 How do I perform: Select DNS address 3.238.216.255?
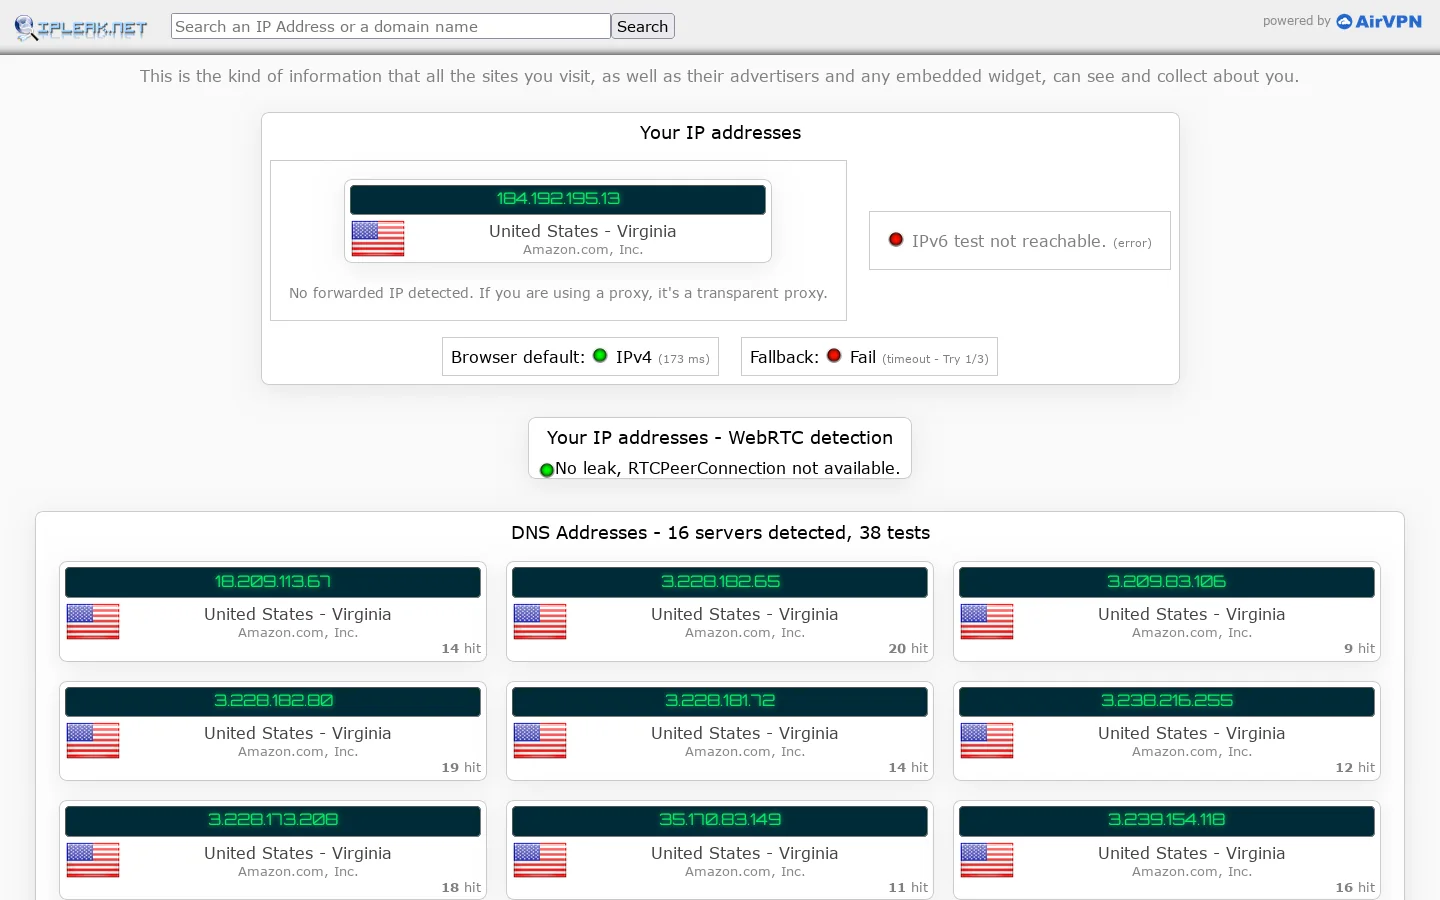[1167, 701]
